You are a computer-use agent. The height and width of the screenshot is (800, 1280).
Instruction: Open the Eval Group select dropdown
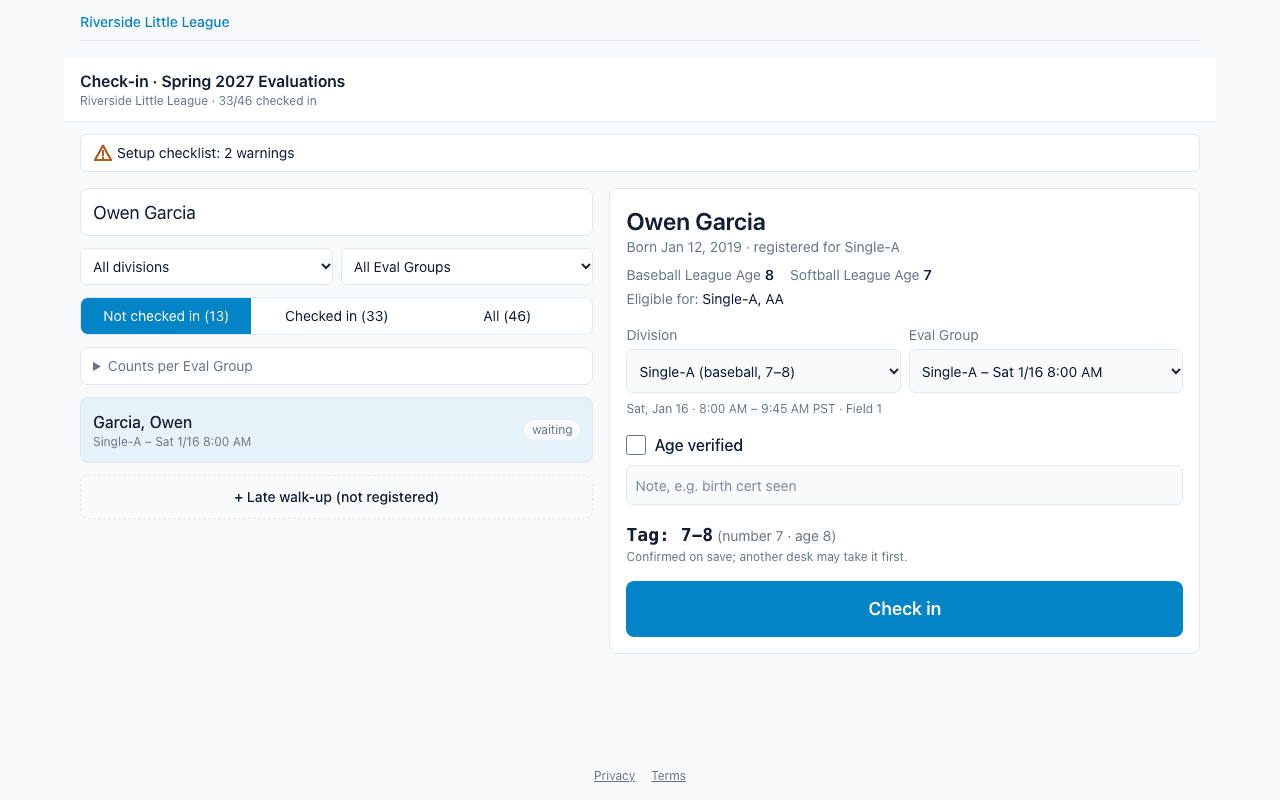click(1046, 371)
